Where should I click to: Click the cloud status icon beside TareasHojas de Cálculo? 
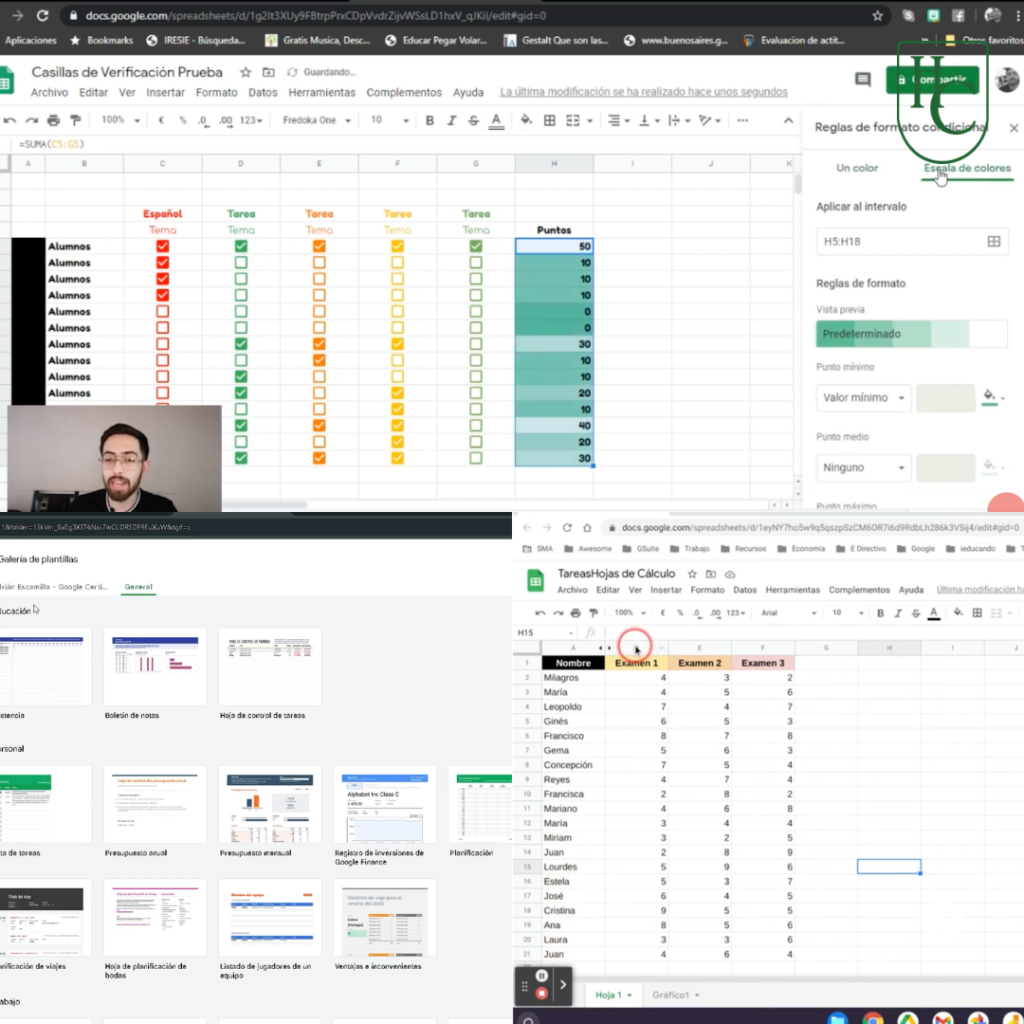[x=729, y=574]
